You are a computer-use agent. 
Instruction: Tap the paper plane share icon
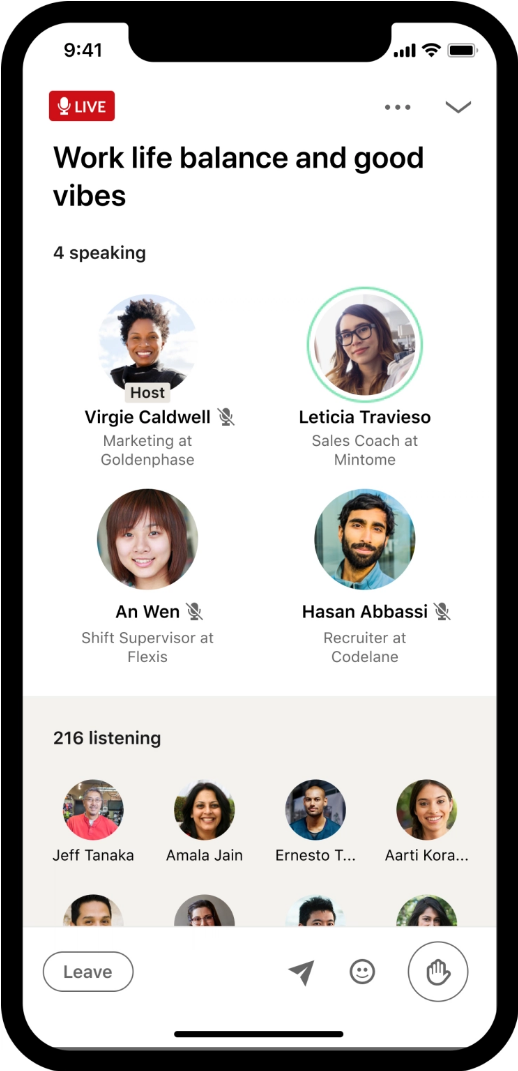click(x=301, y=972)
